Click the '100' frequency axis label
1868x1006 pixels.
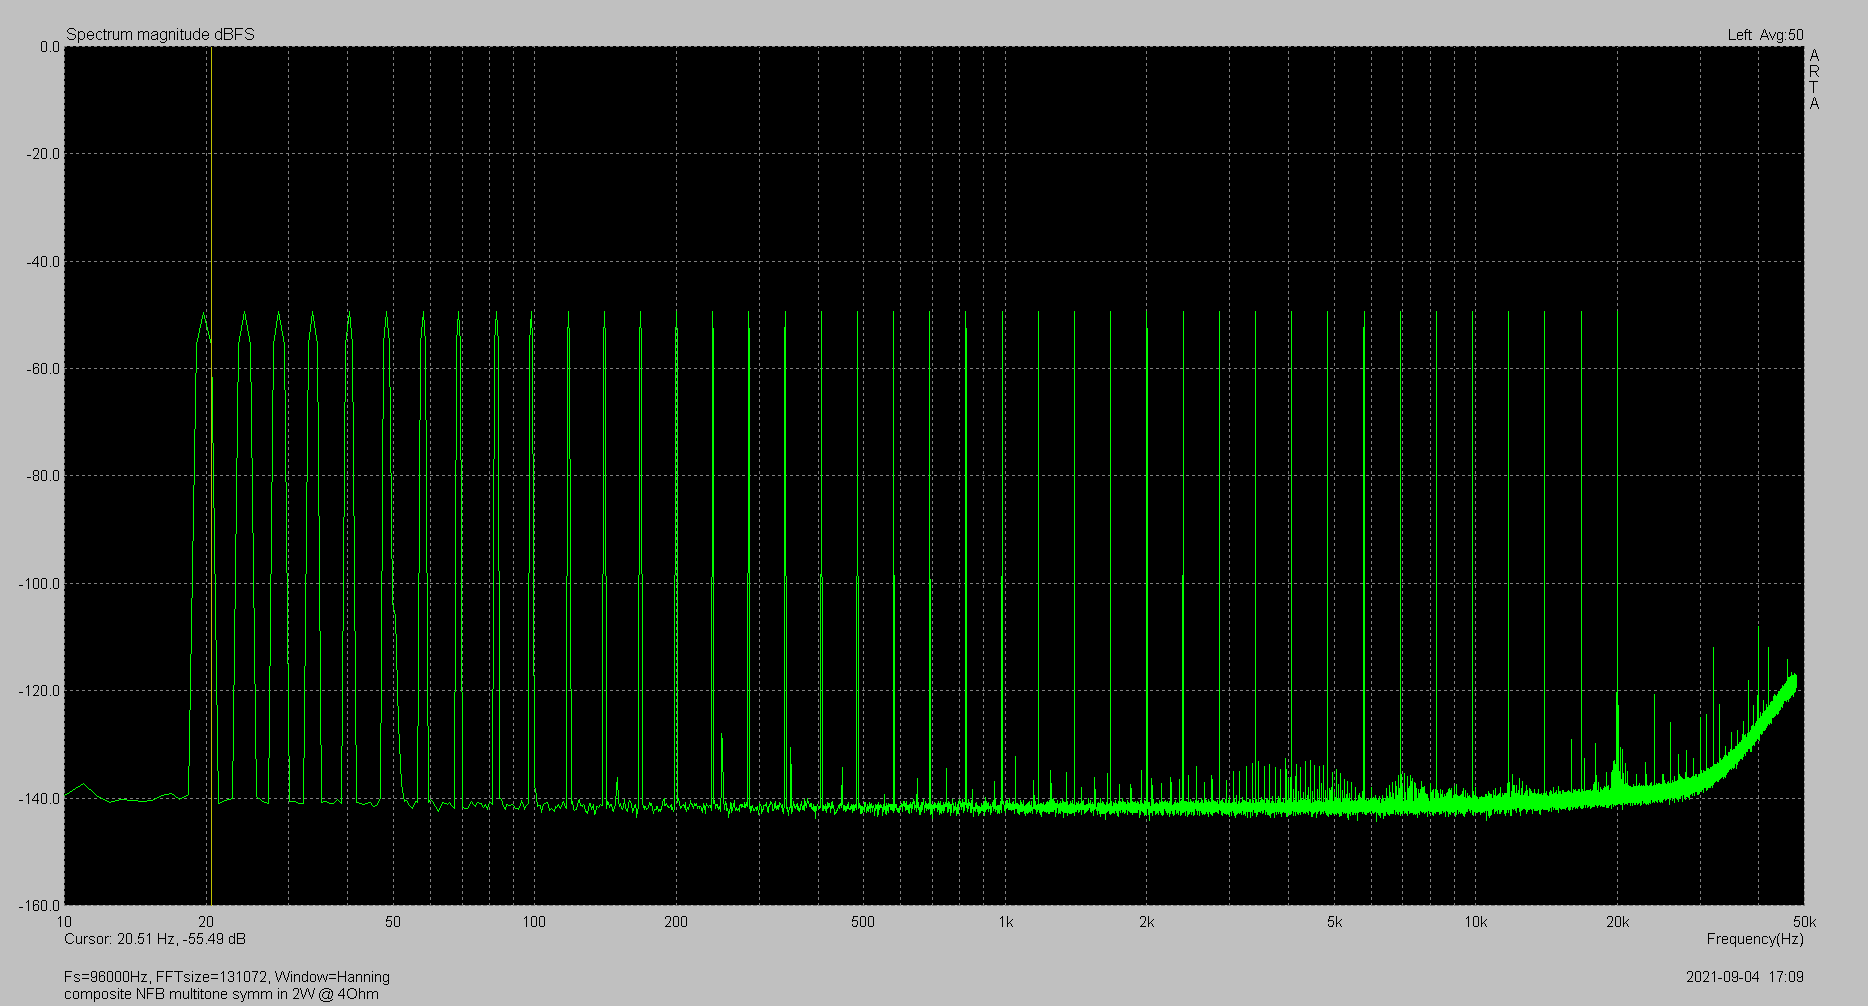pyautogui.click(x=535, y=922)
